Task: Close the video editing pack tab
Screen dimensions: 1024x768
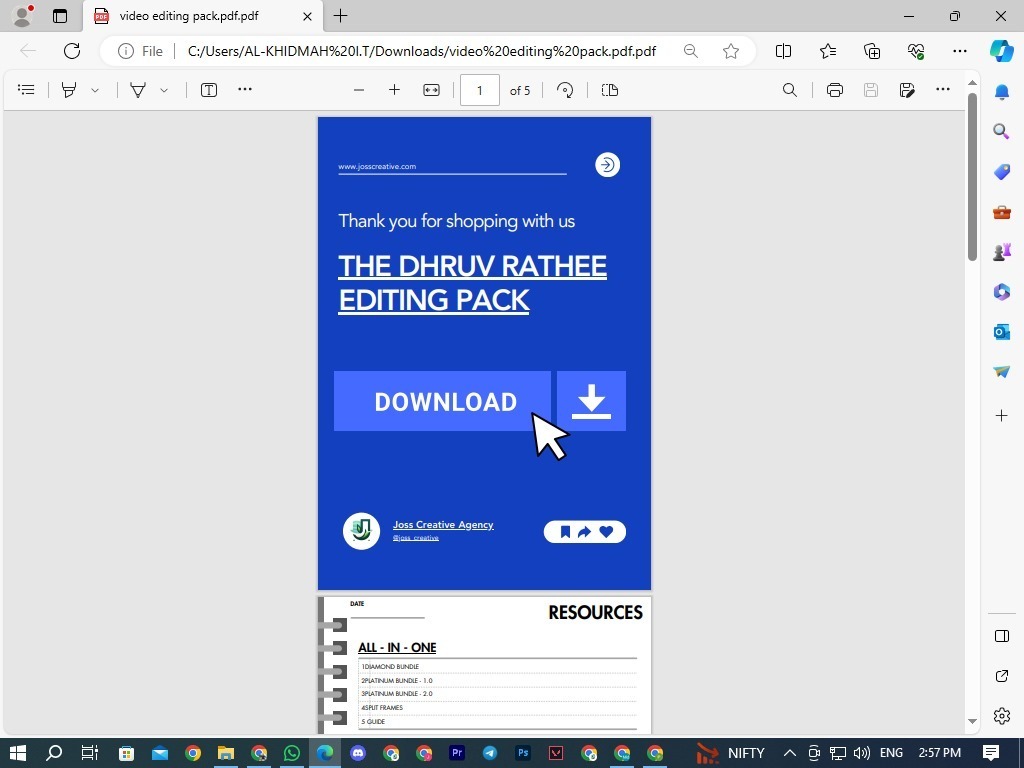Action: (x=308, y=16)
